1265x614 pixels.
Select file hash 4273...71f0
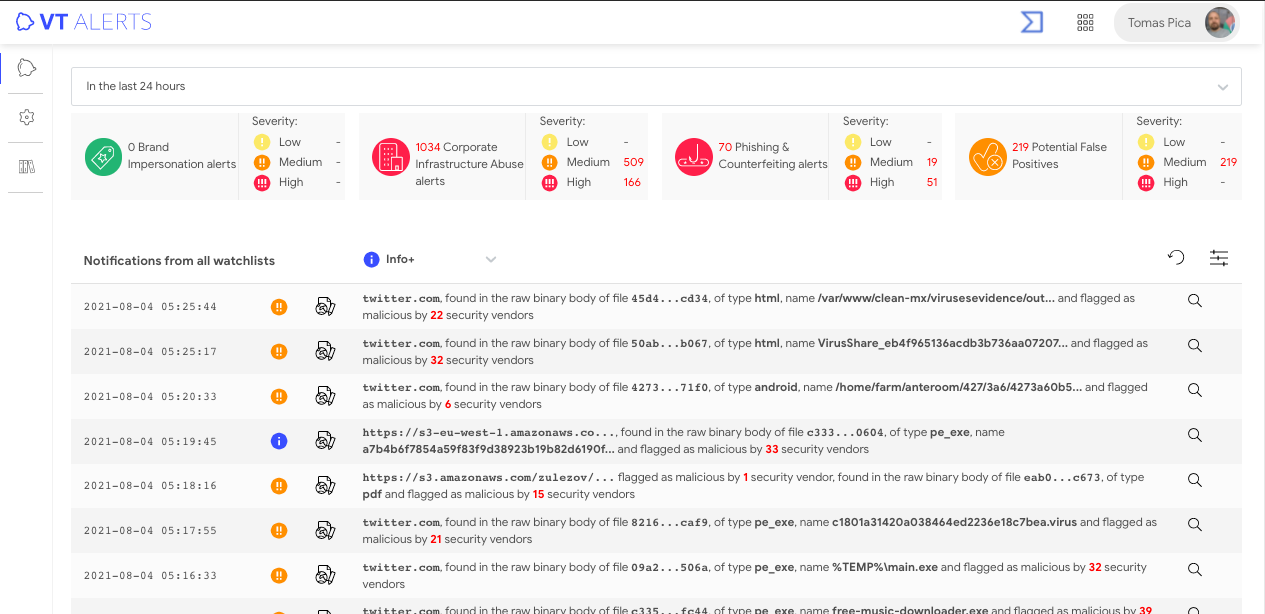pyautogui.click(x=670, y=387)
